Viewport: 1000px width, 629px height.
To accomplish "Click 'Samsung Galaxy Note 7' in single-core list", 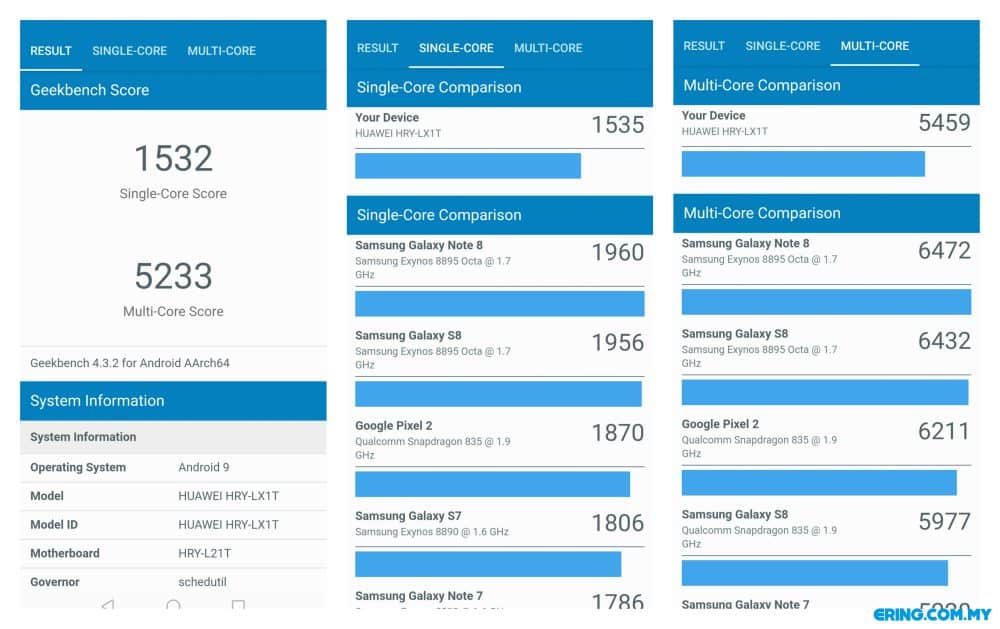I will (419, 595).
